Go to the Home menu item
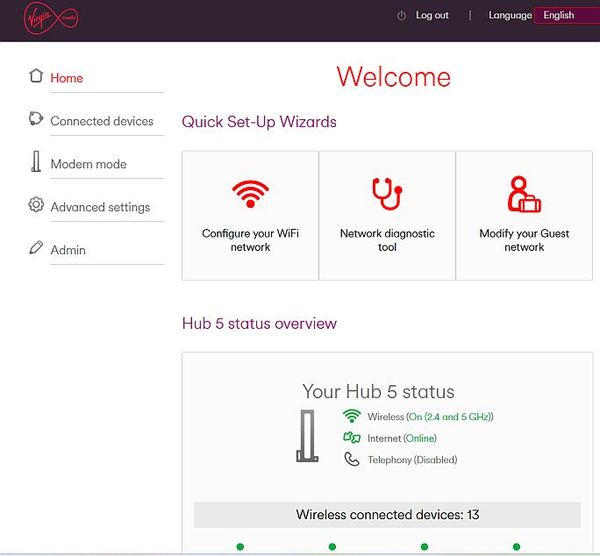This screenshot has height=556, width=600. point(67,78)
